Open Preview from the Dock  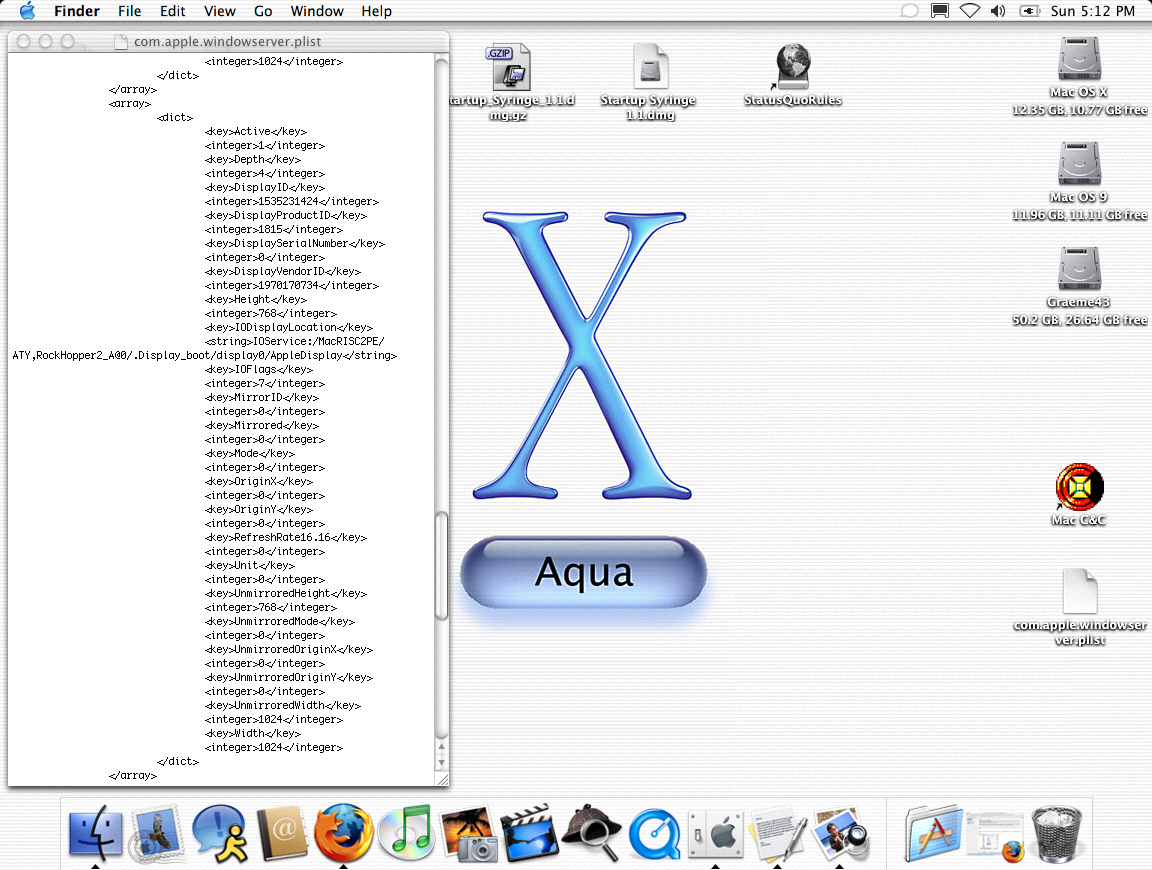click(840, 834)
